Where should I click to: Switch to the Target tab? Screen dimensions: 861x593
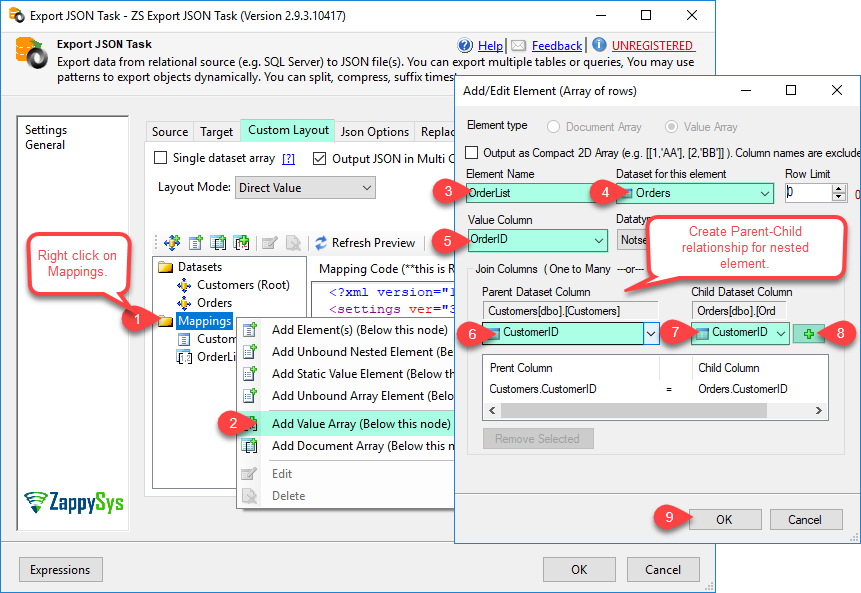[x=216, y=132]
